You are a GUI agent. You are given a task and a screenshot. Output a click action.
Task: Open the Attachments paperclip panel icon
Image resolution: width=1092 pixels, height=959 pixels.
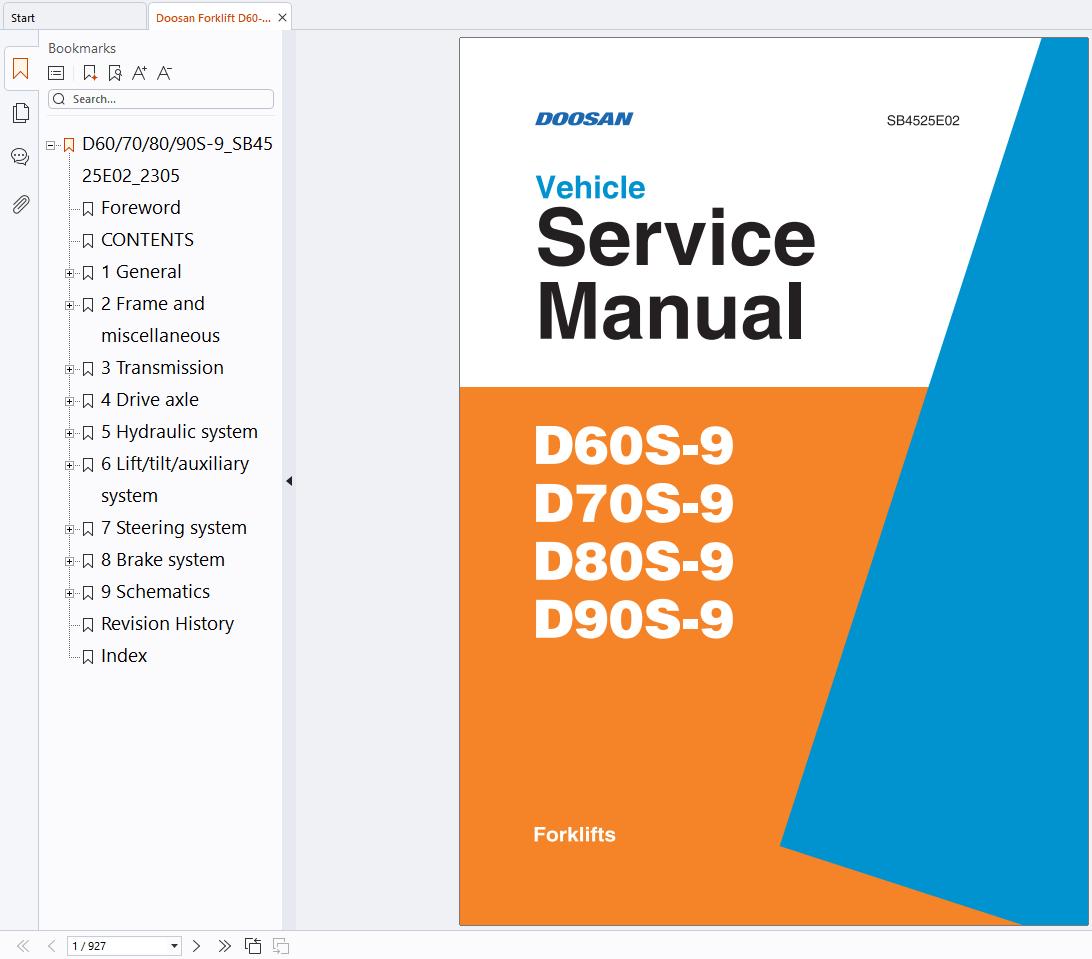pyautogui.click(x=21, y=204)
